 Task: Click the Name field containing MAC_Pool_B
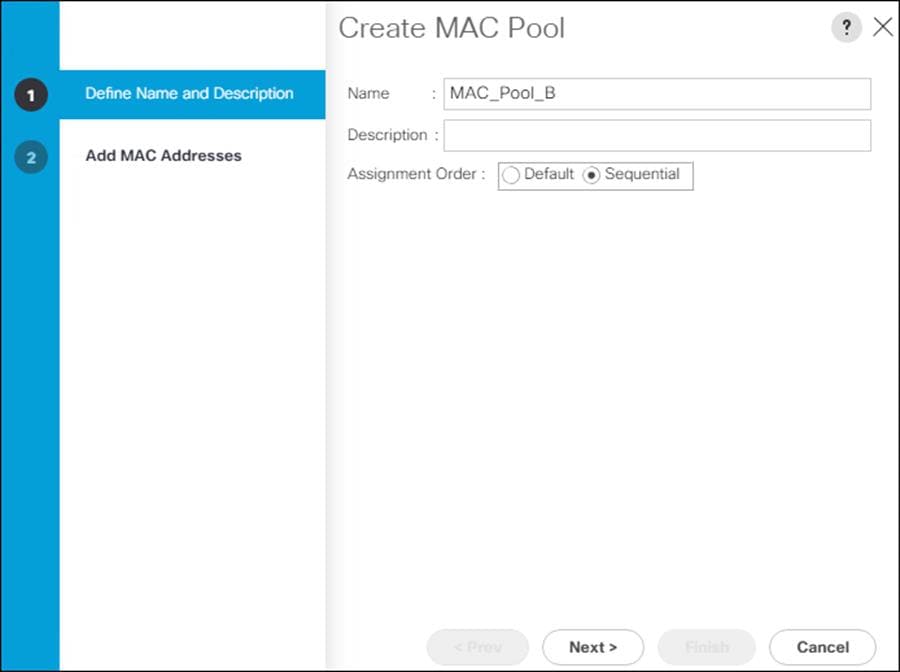click(657, 93)
